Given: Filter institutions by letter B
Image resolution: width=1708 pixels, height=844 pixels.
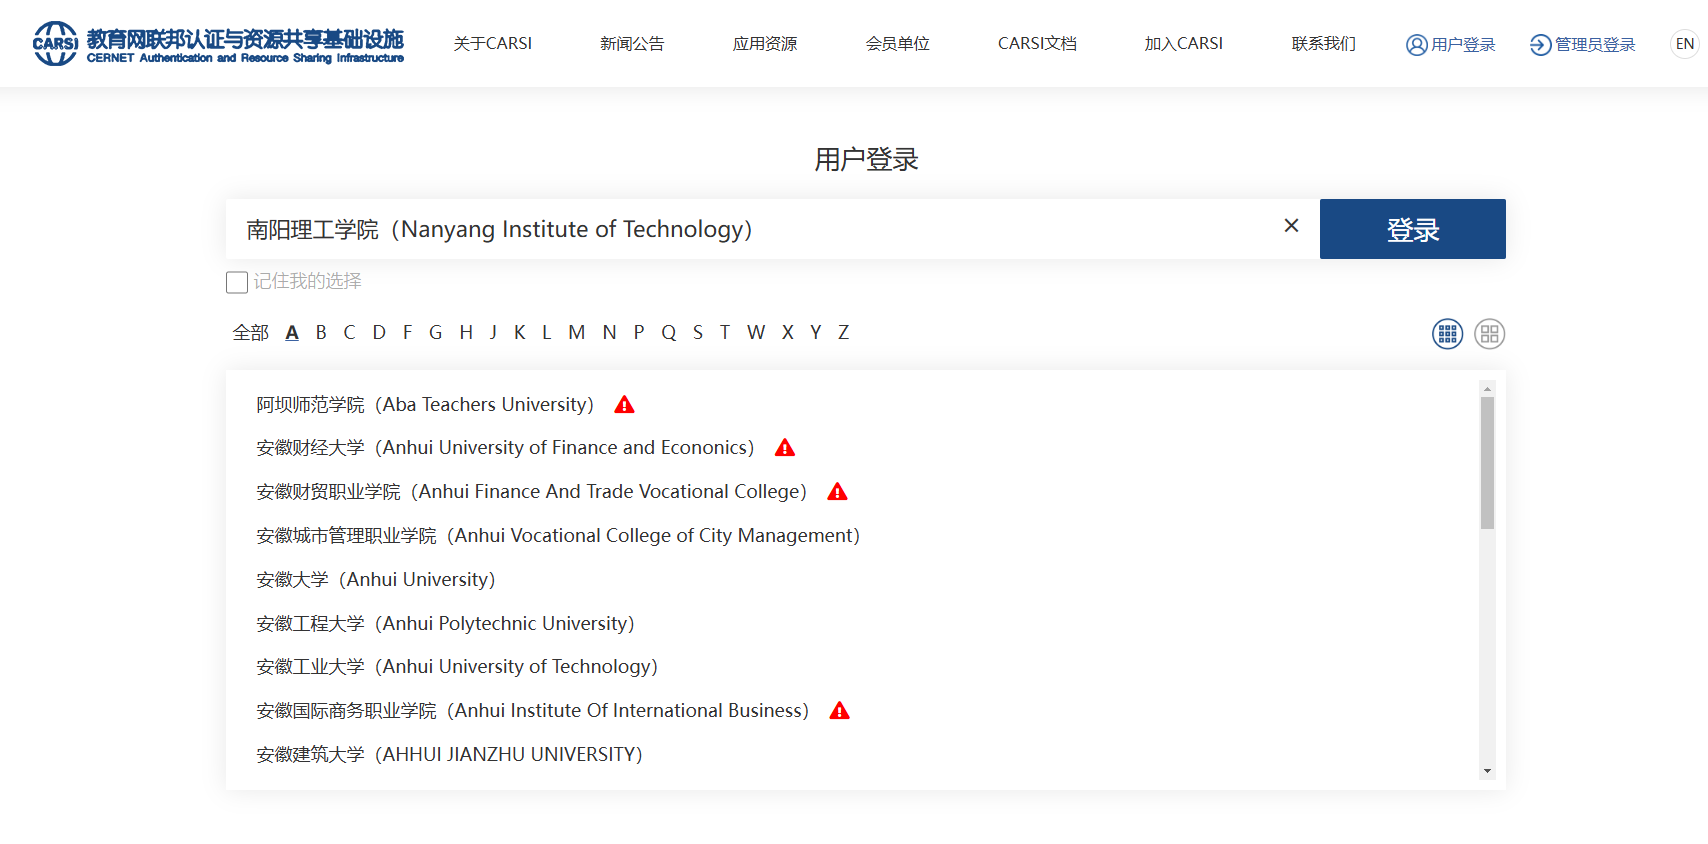Looking at the screenshot, I should [321, 333].
